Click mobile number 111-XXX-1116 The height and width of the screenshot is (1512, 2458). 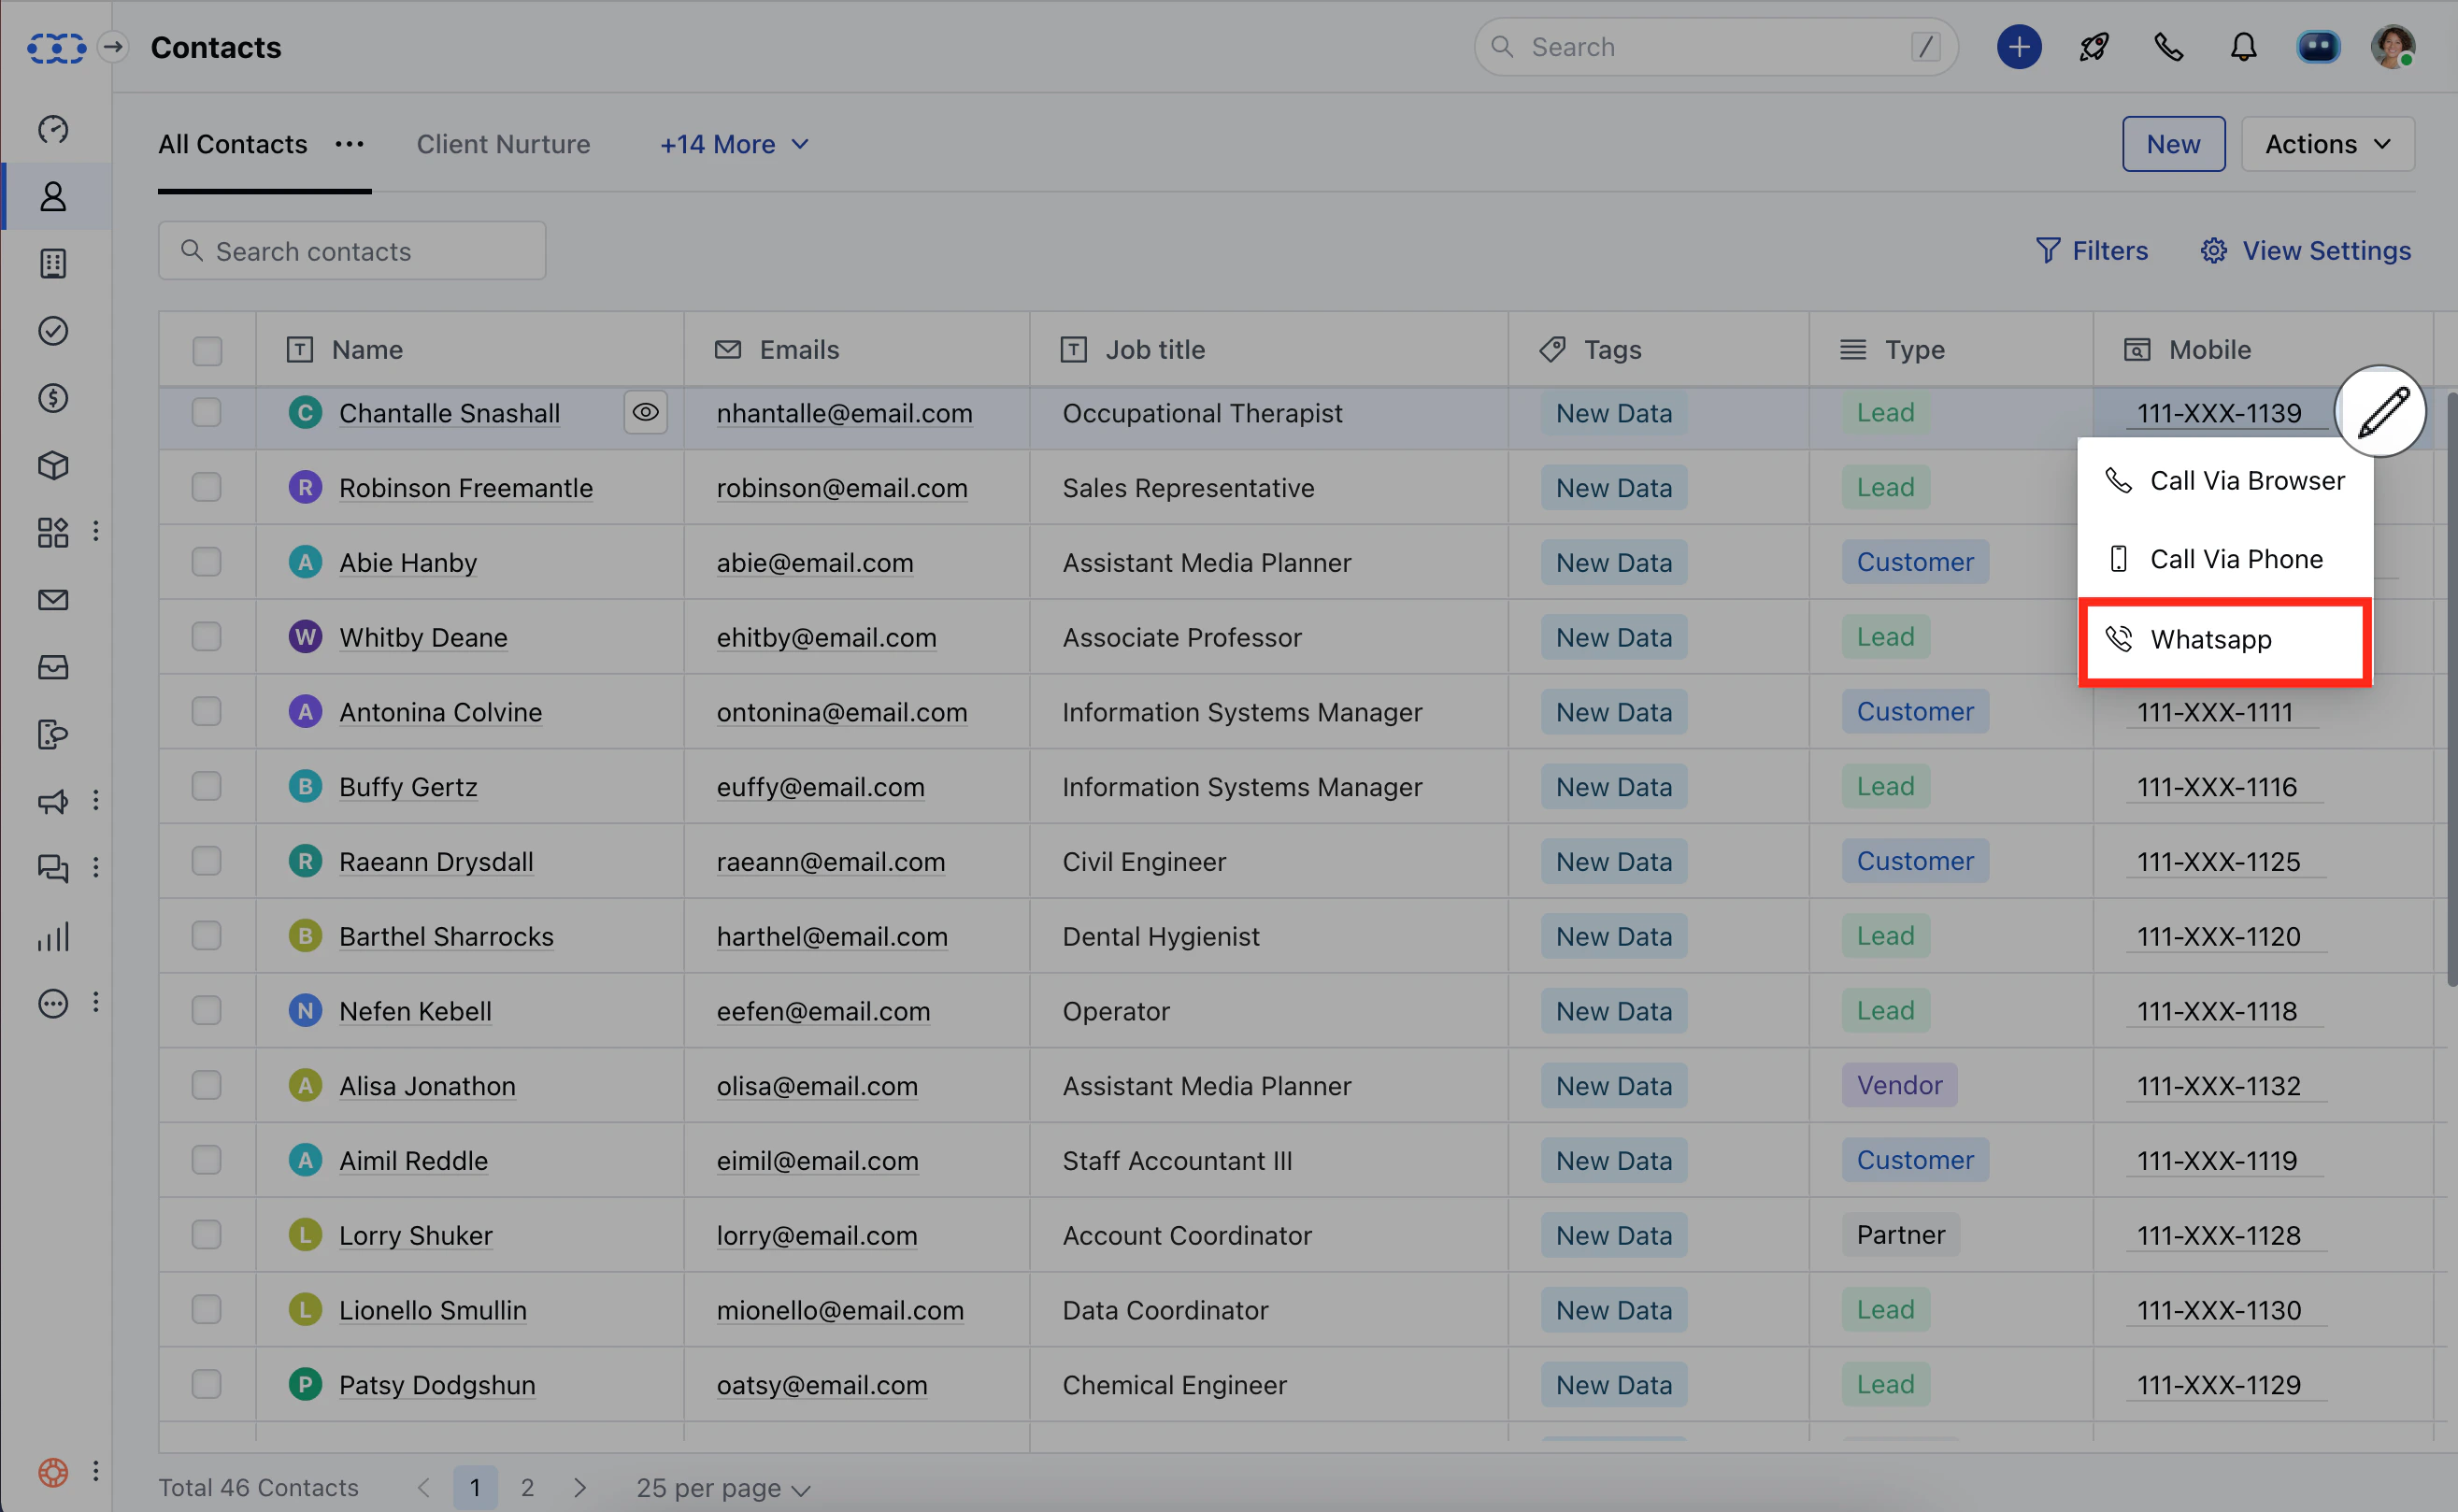[2216, 787]
